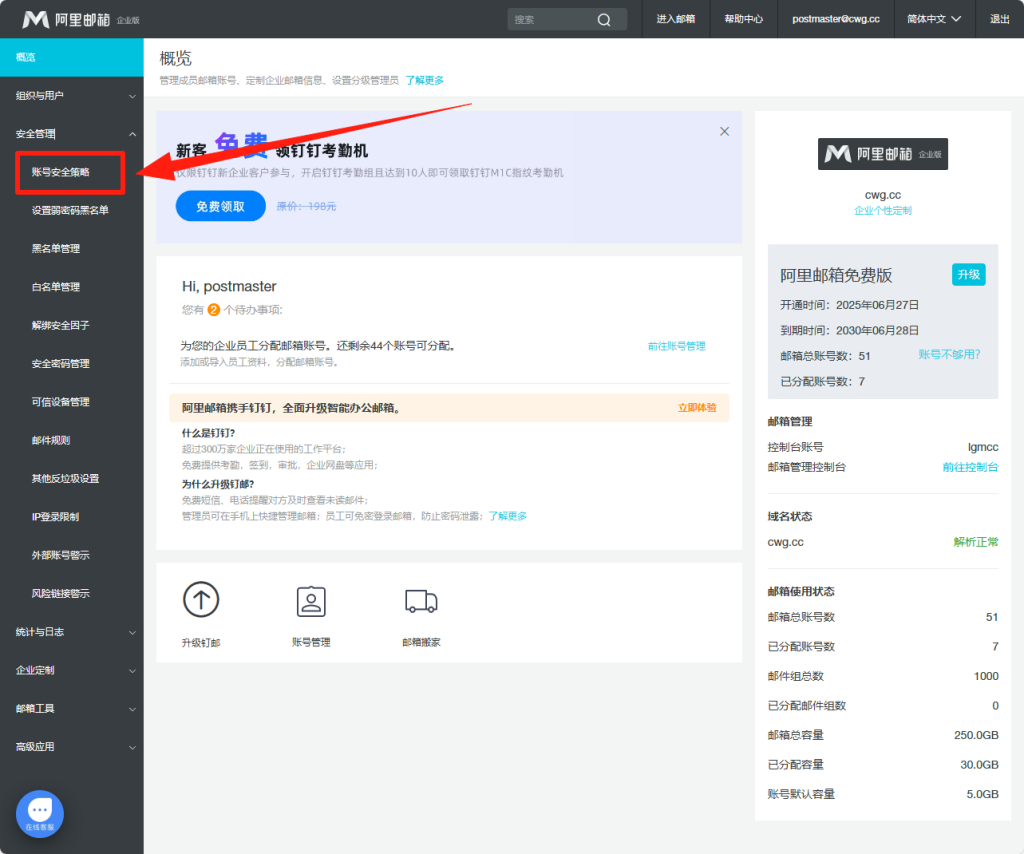Click the 免费领取 button
The width and height of the screenshot is (1024, 854).
pos(220,206)
